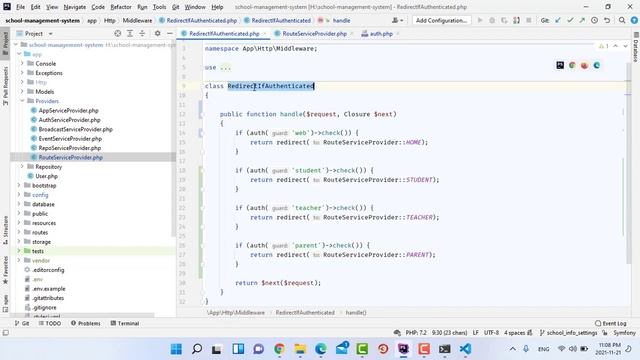
Task: Open Search Everywhere magnifier
Action: click(x=622, y=20)
